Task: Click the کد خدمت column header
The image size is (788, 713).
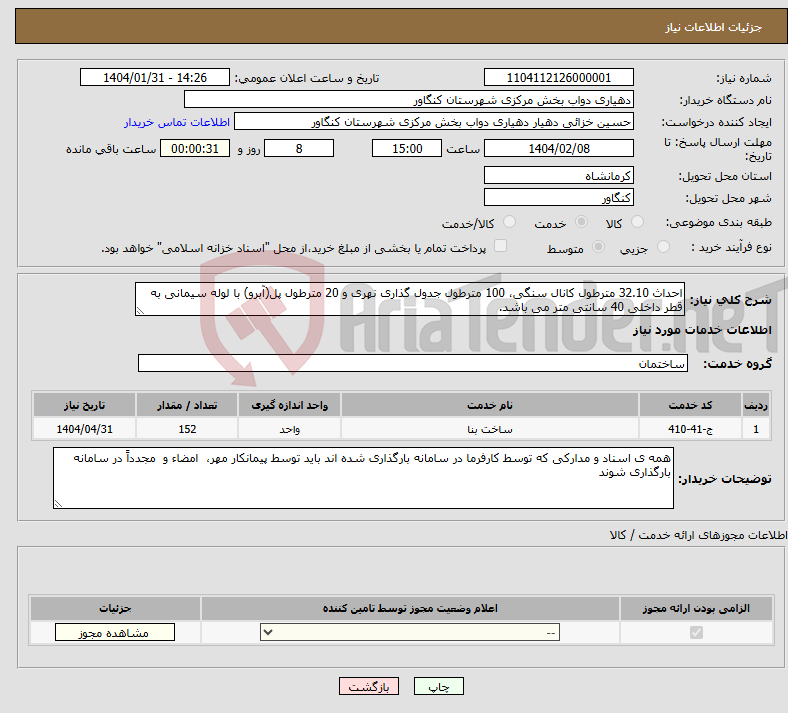Action: pos(691,405)
